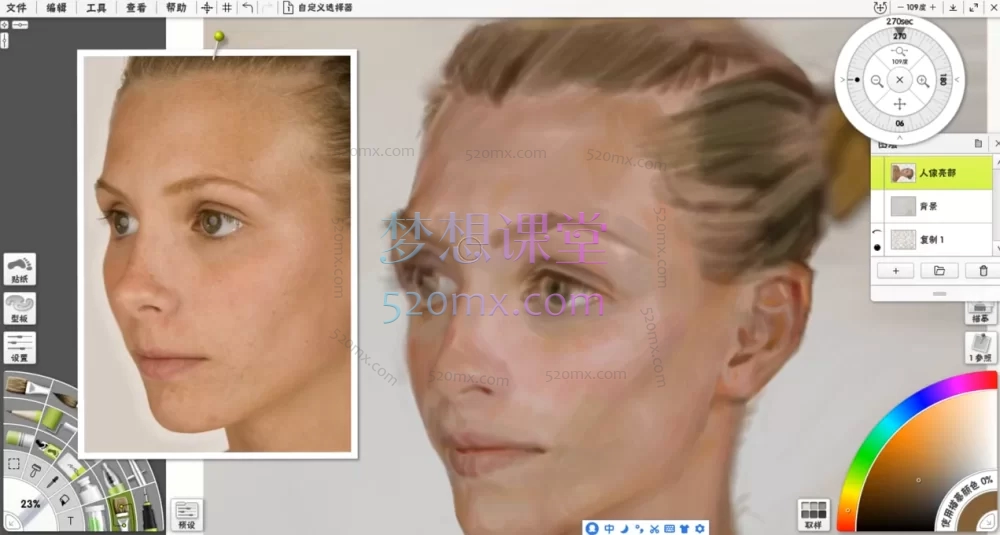Select the 人像亮部 layer
The width and height of the screenshot is (1000, 535).
(x=932, y=173)
